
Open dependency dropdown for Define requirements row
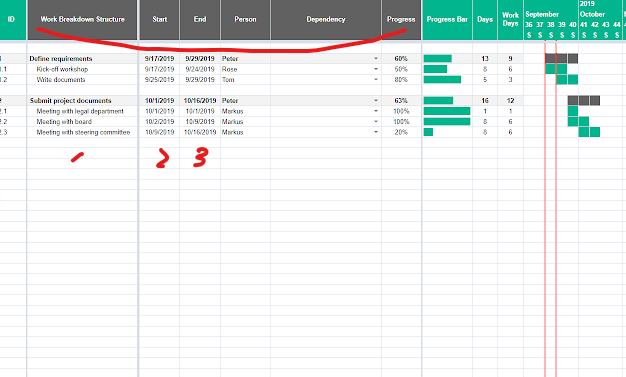coord(376,59)
